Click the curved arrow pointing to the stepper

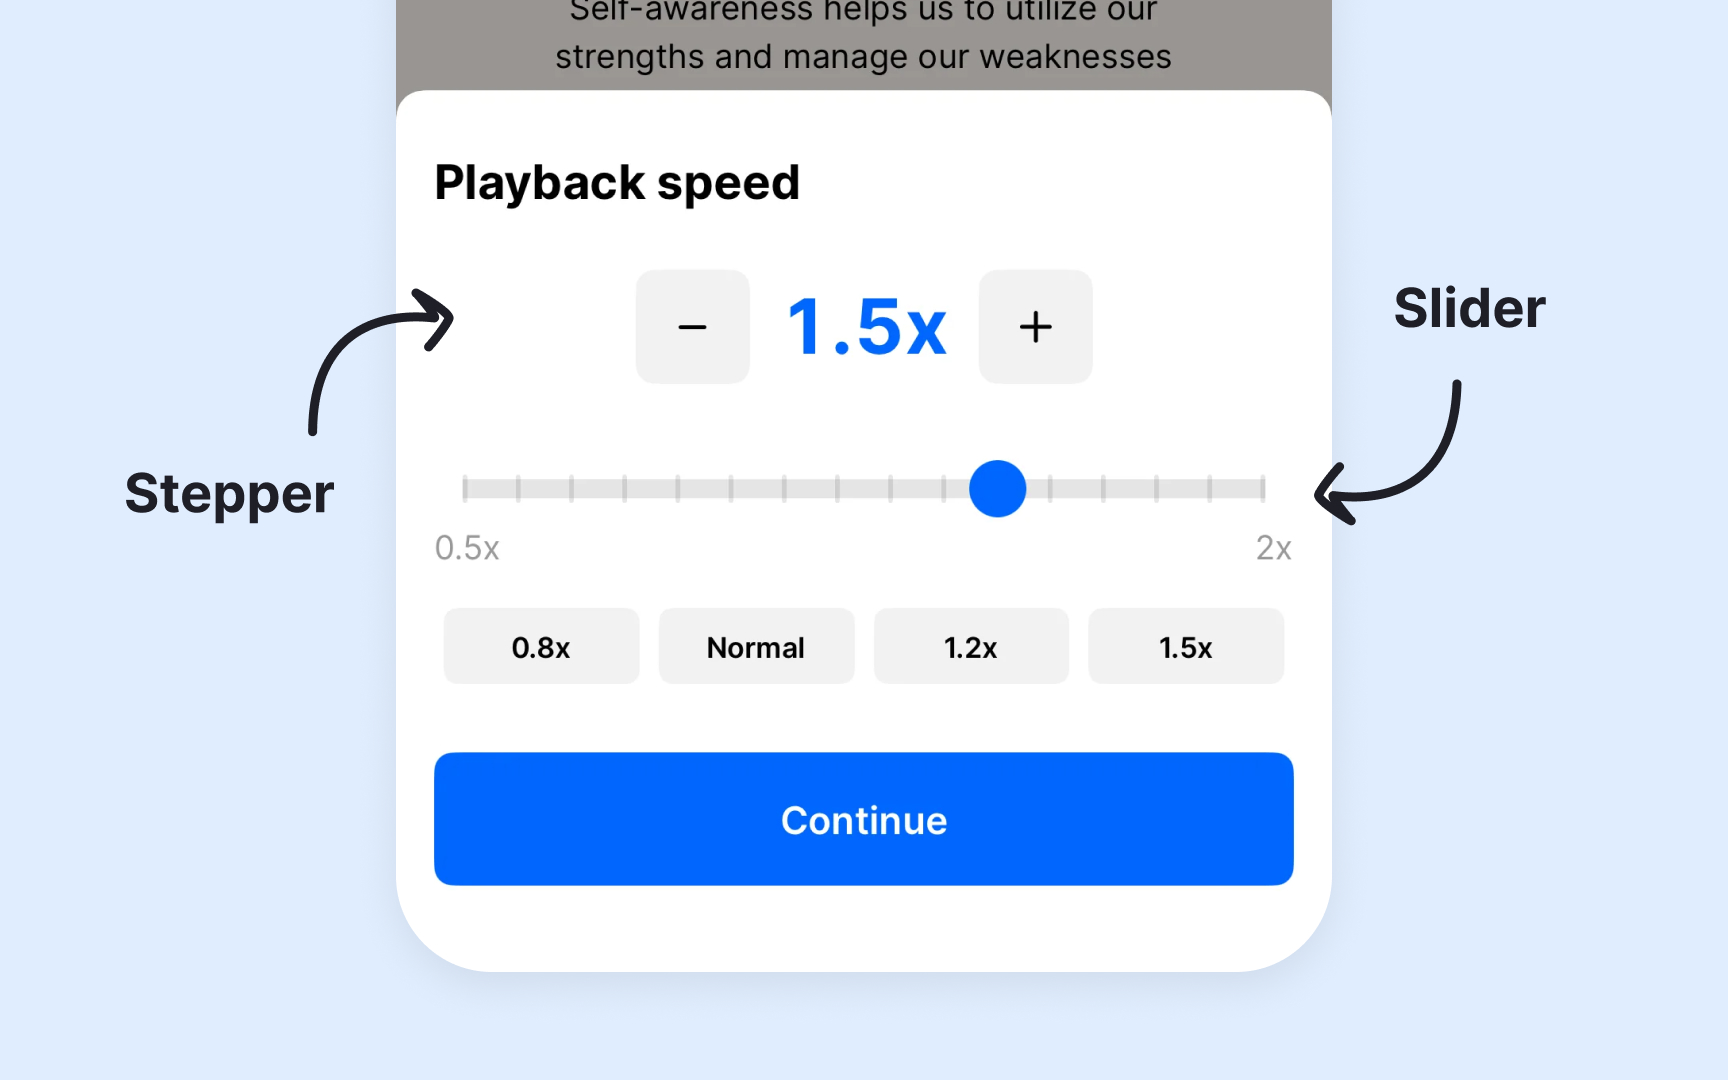(x=380, y=360)
